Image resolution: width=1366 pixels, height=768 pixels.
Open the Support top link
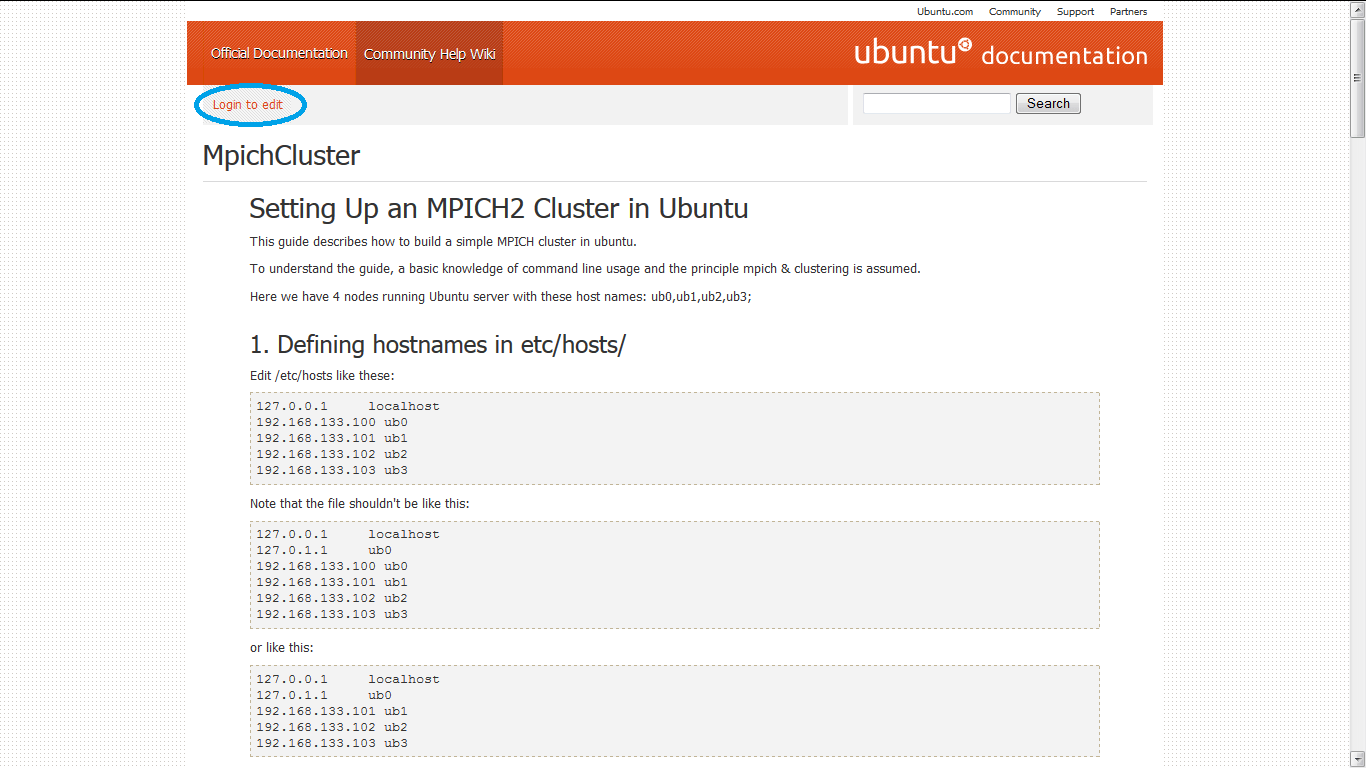click(1075, 12)
